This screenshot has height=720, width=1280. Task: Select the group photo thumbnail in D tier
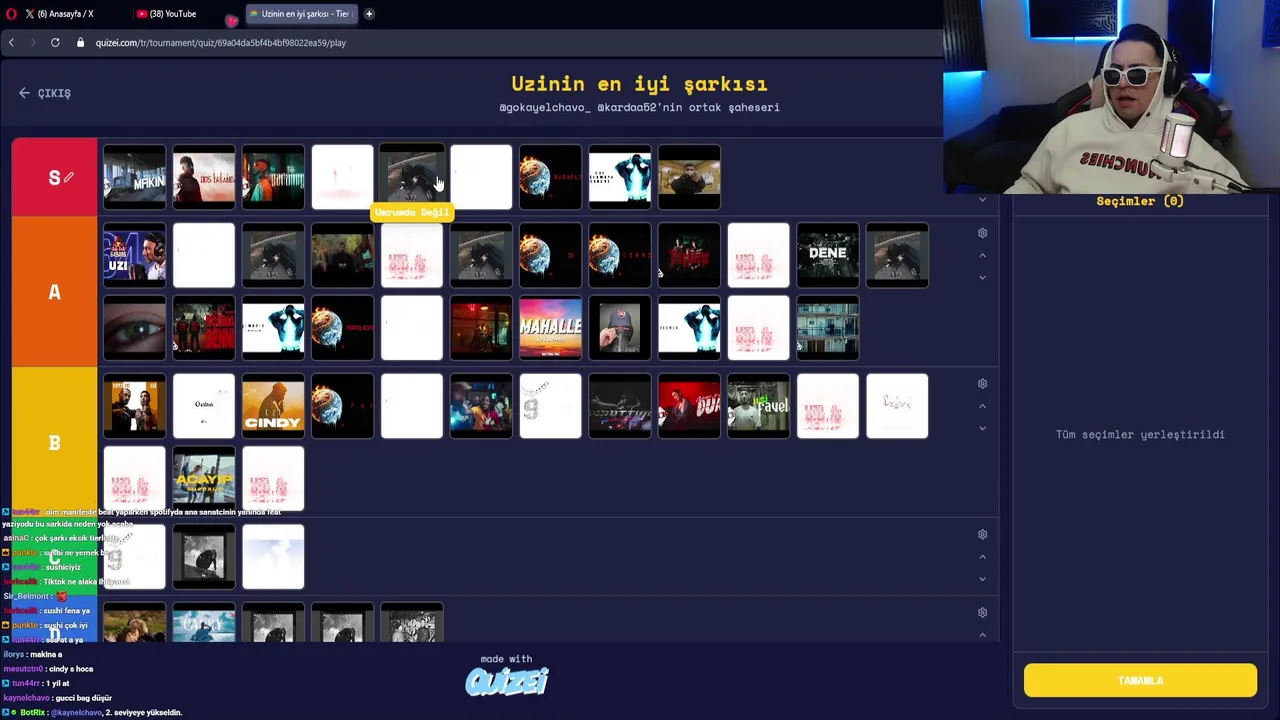tap(412, 622)
